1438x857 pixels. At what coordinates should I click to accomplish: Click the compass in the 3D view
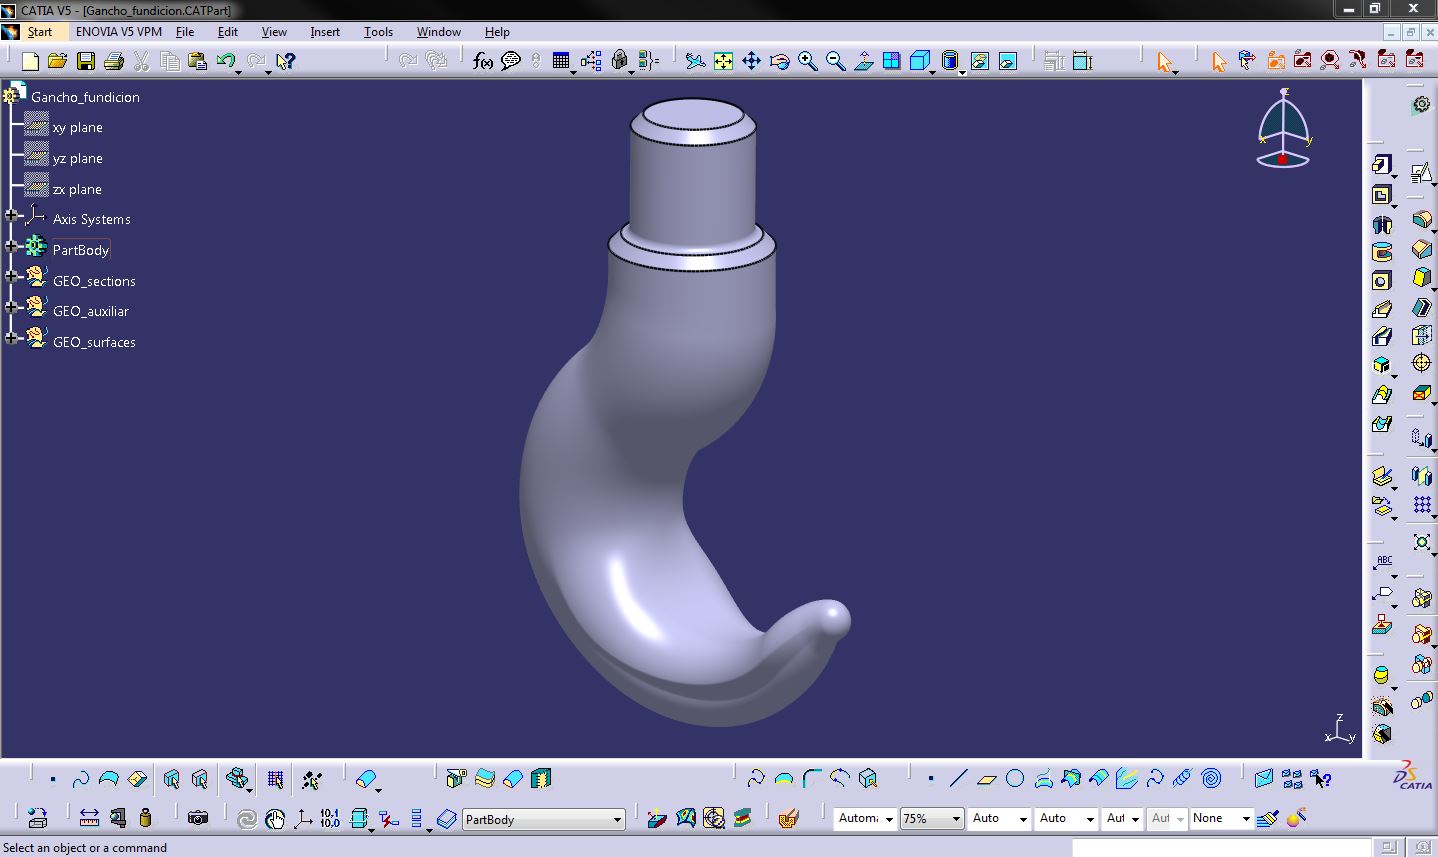coord(1284,128)
